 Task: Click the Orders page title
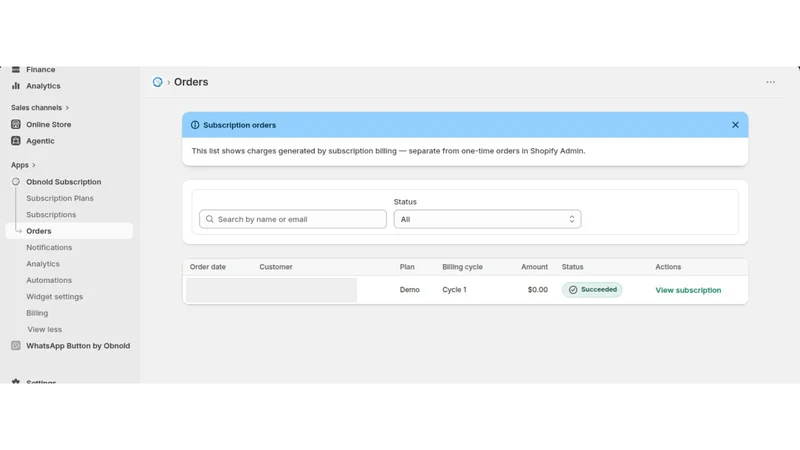[x=191, y=82]
